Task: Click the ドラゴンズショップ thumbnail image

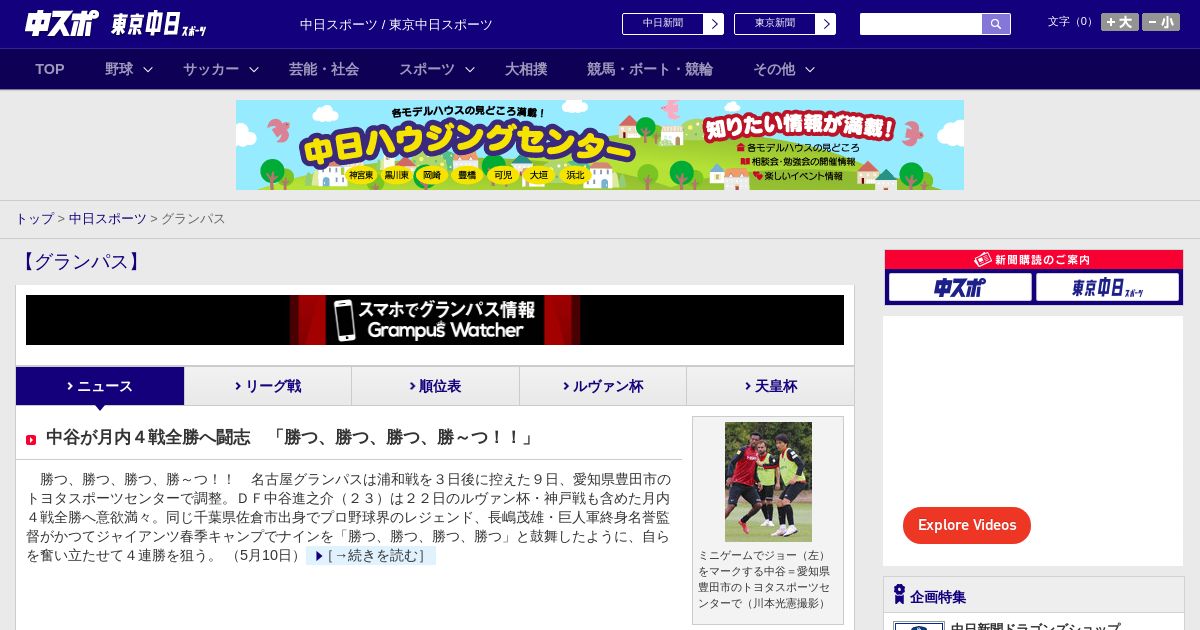Action: 919,626
